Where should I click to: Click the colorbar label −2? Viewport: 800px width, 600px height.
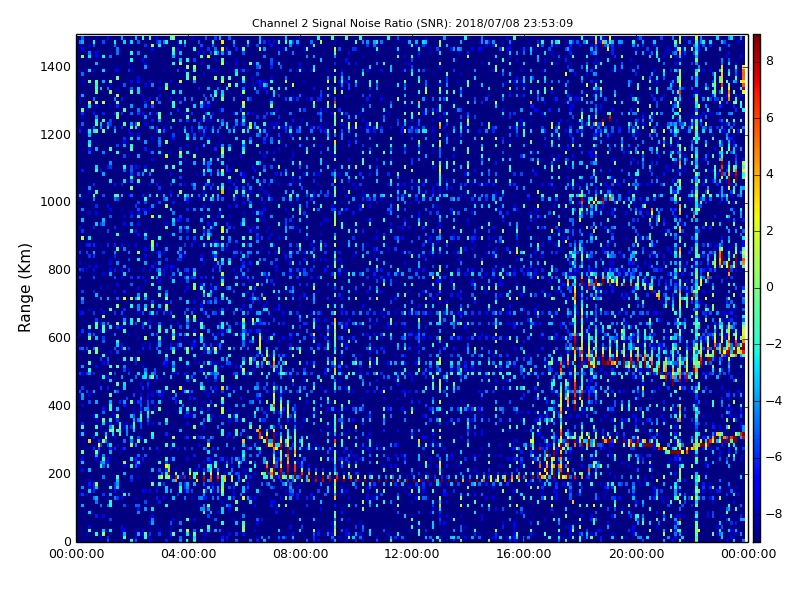click(x=773, y=344)
